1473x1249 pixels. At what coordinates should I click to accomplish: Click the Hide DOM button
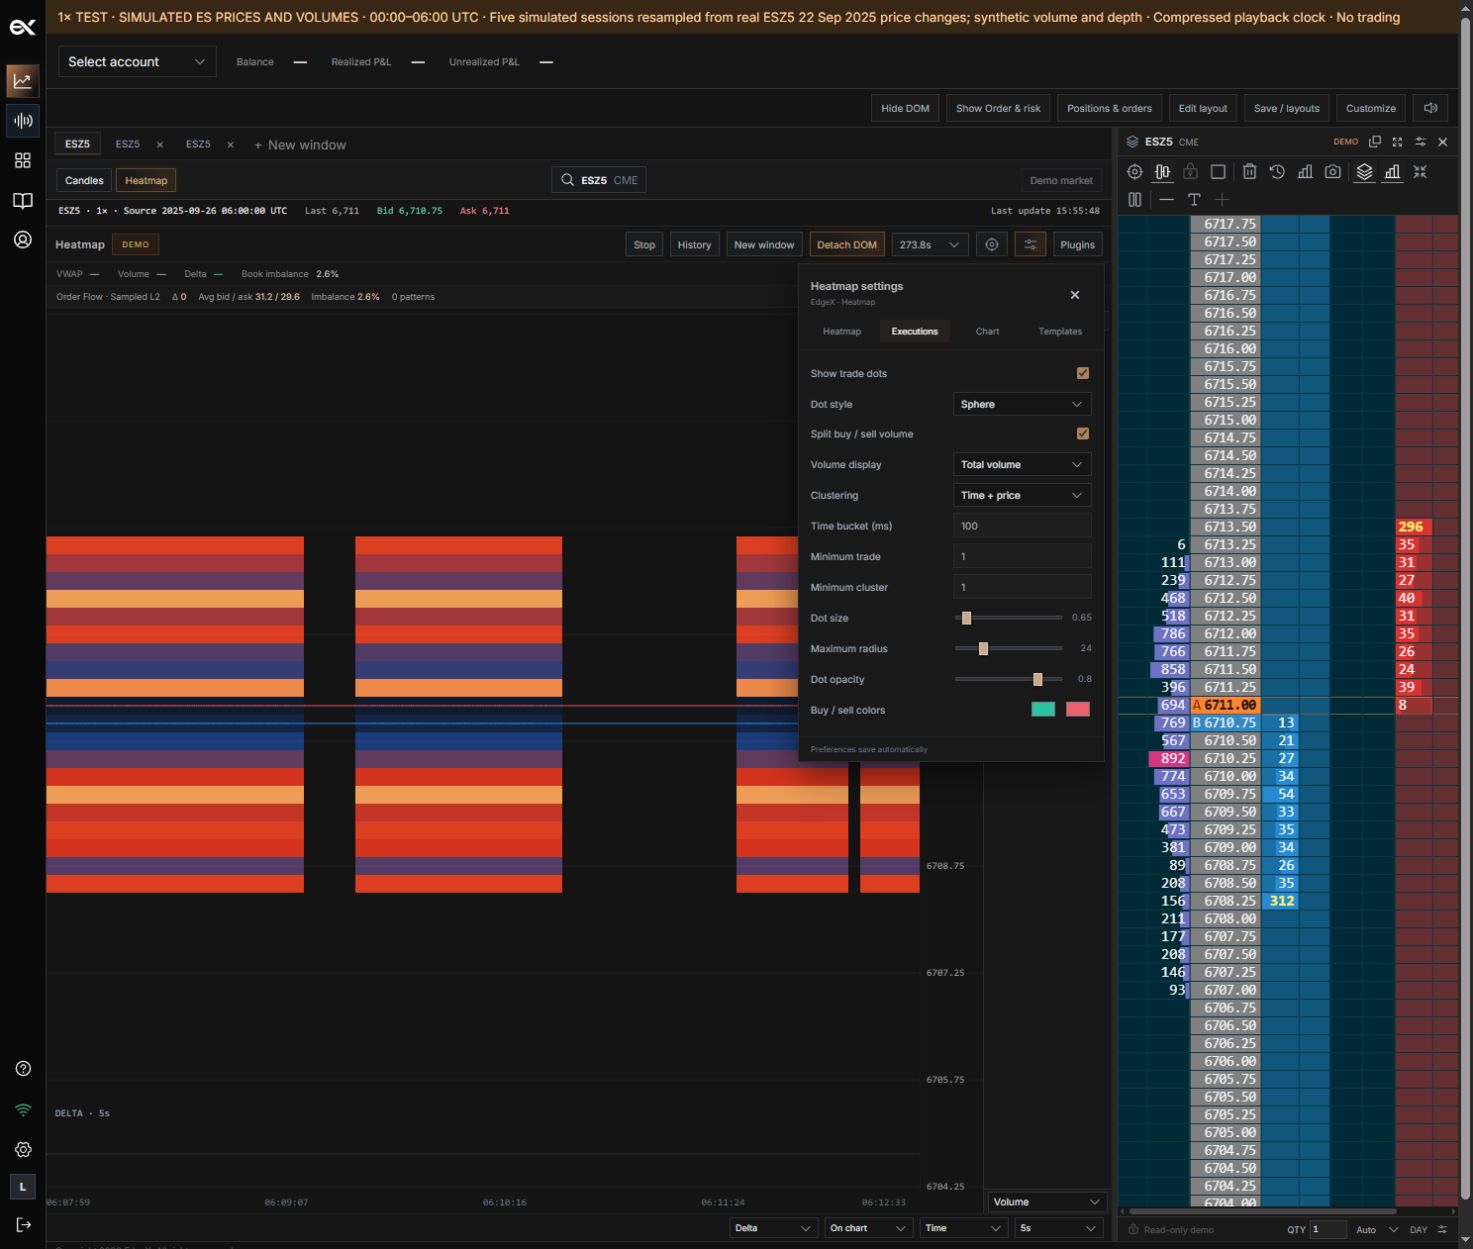pos(905,108)
